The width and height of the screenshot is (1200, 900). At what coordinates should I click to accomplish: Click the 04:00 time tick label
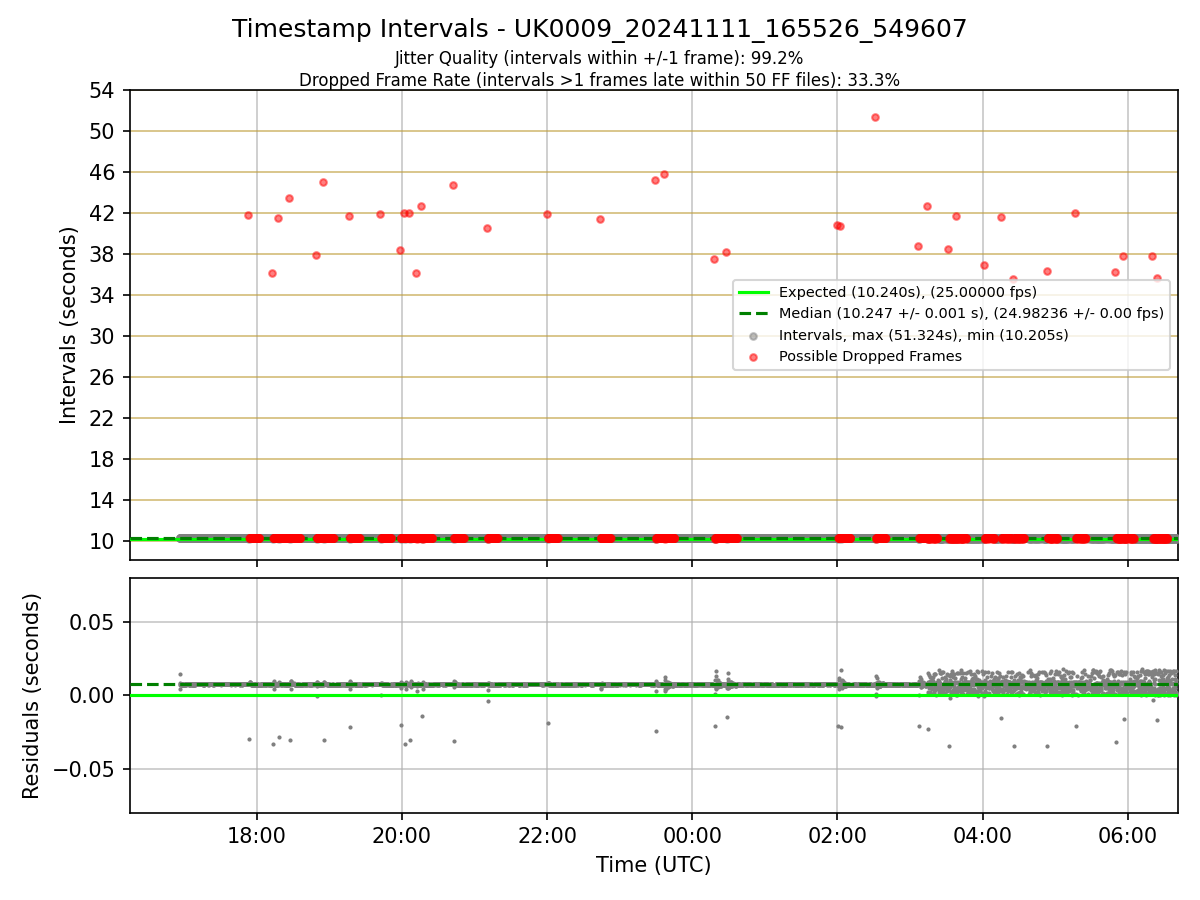tap(983, 835)
